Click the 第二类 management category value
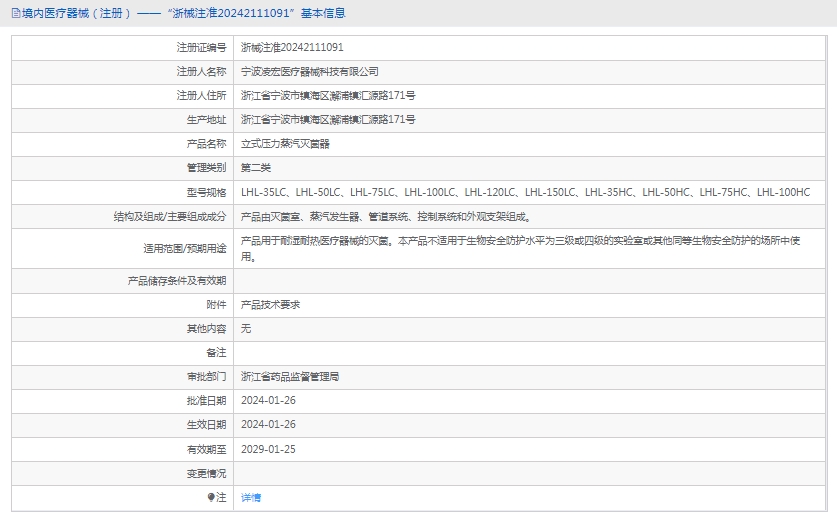The image size is (837, 515). click(x=256, y=167)
